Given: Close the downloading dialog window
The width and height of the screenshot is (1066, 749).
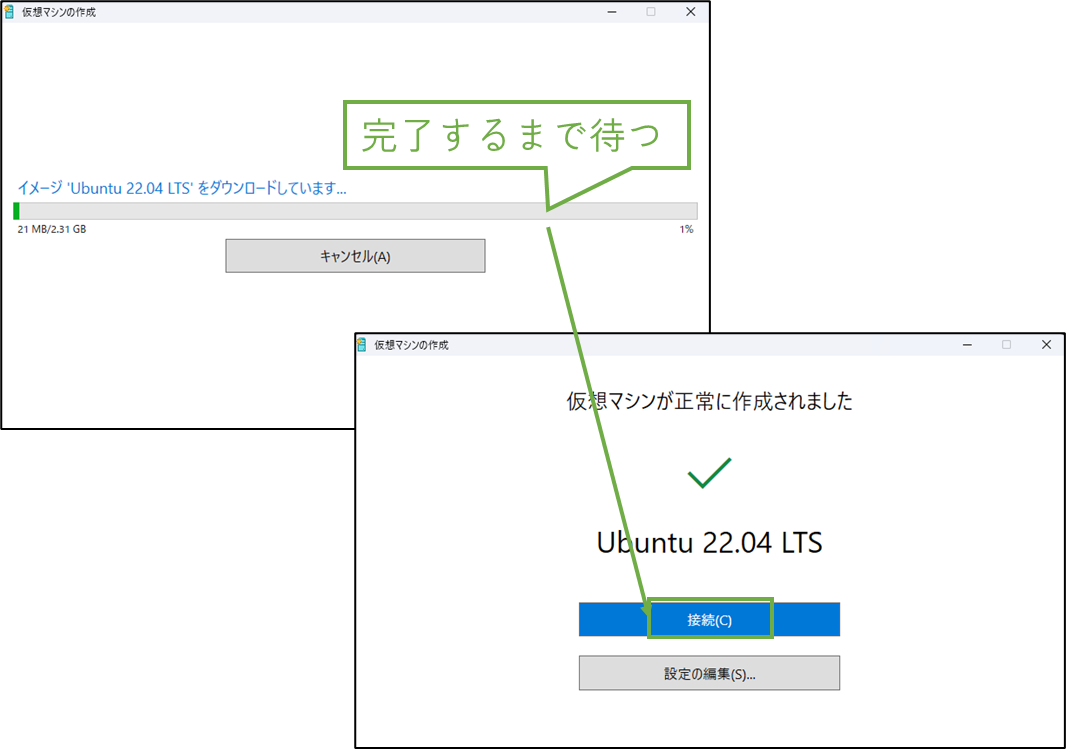Looking at the screenshot, I should tap(691, 11).
